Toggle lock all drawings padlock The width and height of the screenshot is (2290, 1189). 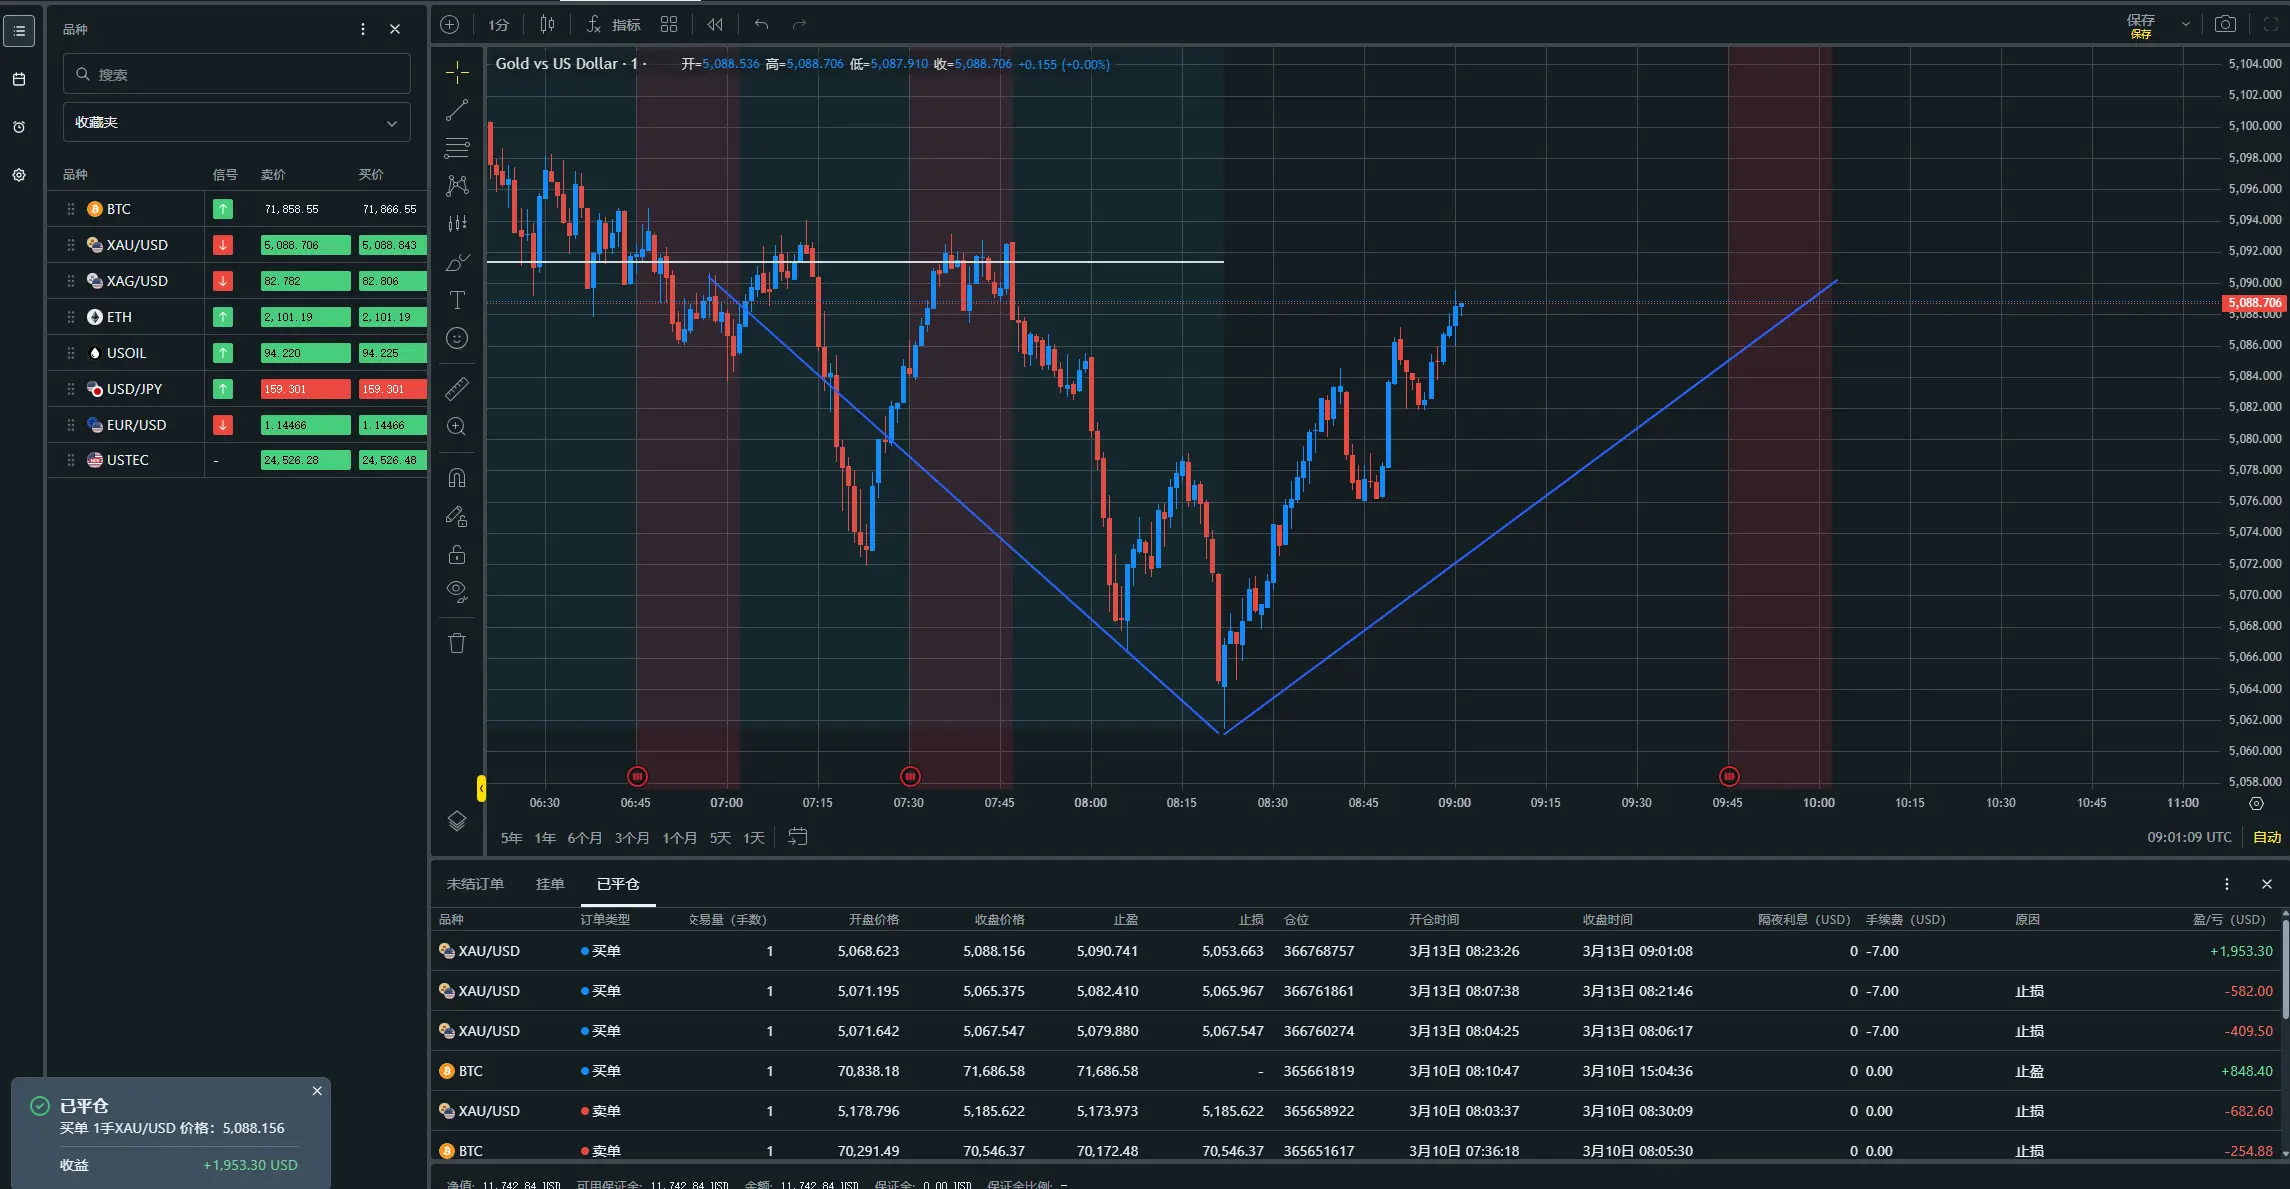457,555
